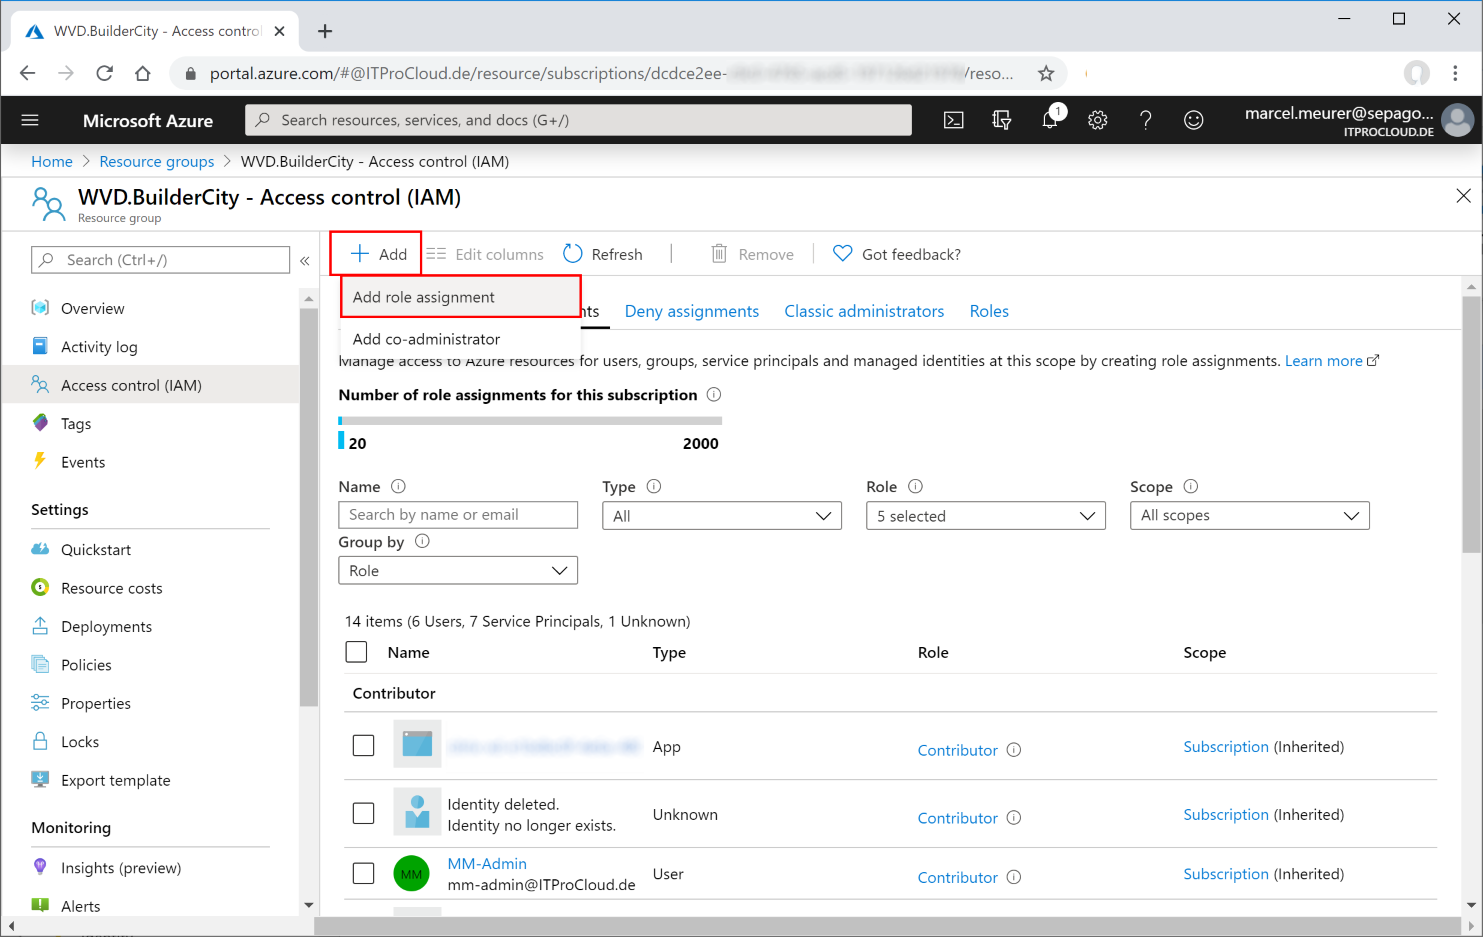Open the Role filter showing 5 selected
Screen dimensions: 1483x937
coord(986,516)
